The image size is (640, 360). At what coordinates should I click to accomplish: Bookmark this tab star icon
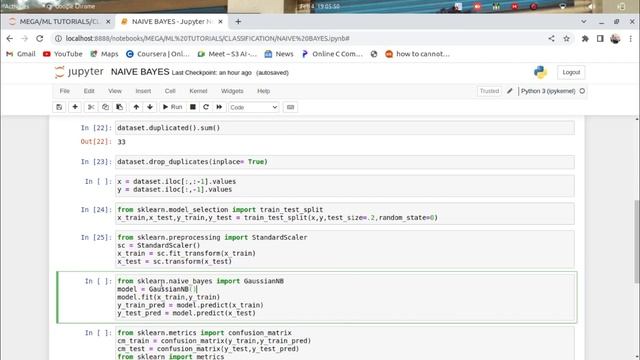pos(567,38)
